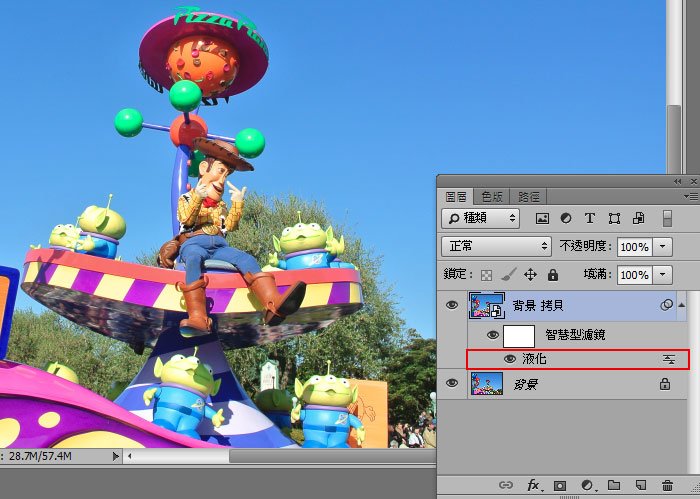Open the 種類 filter type dropdown

click(480, 218)
